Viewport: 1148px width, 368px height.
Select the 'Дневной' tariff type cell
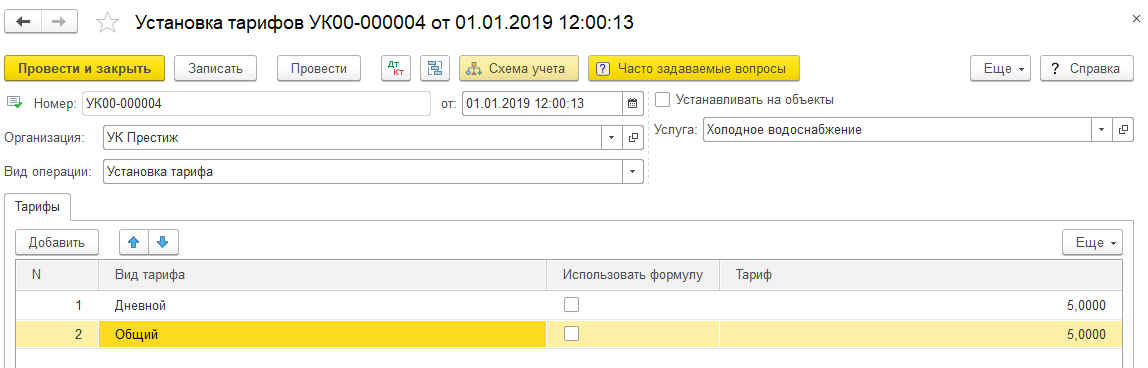point(322,305)
